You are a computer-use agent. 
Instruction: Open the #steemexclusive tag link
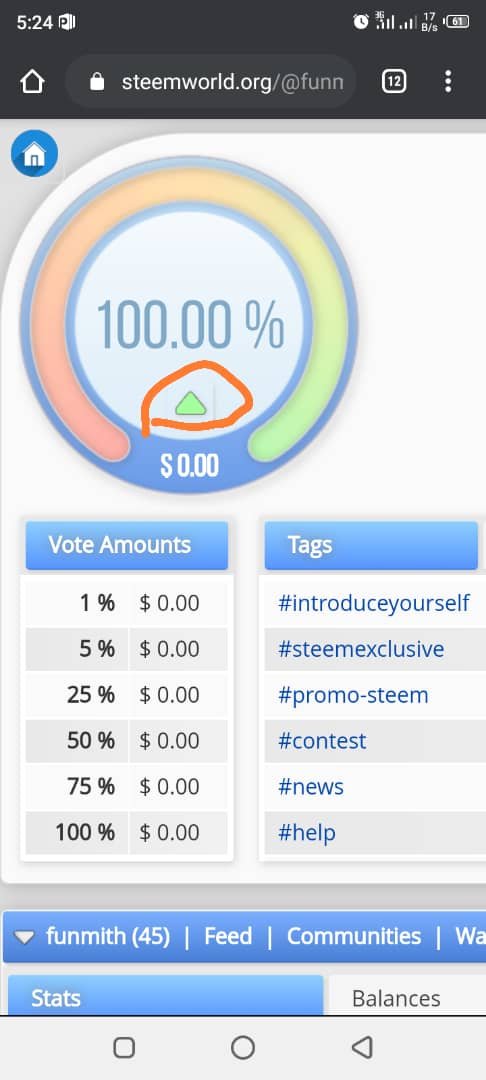[x=361, y=650]
